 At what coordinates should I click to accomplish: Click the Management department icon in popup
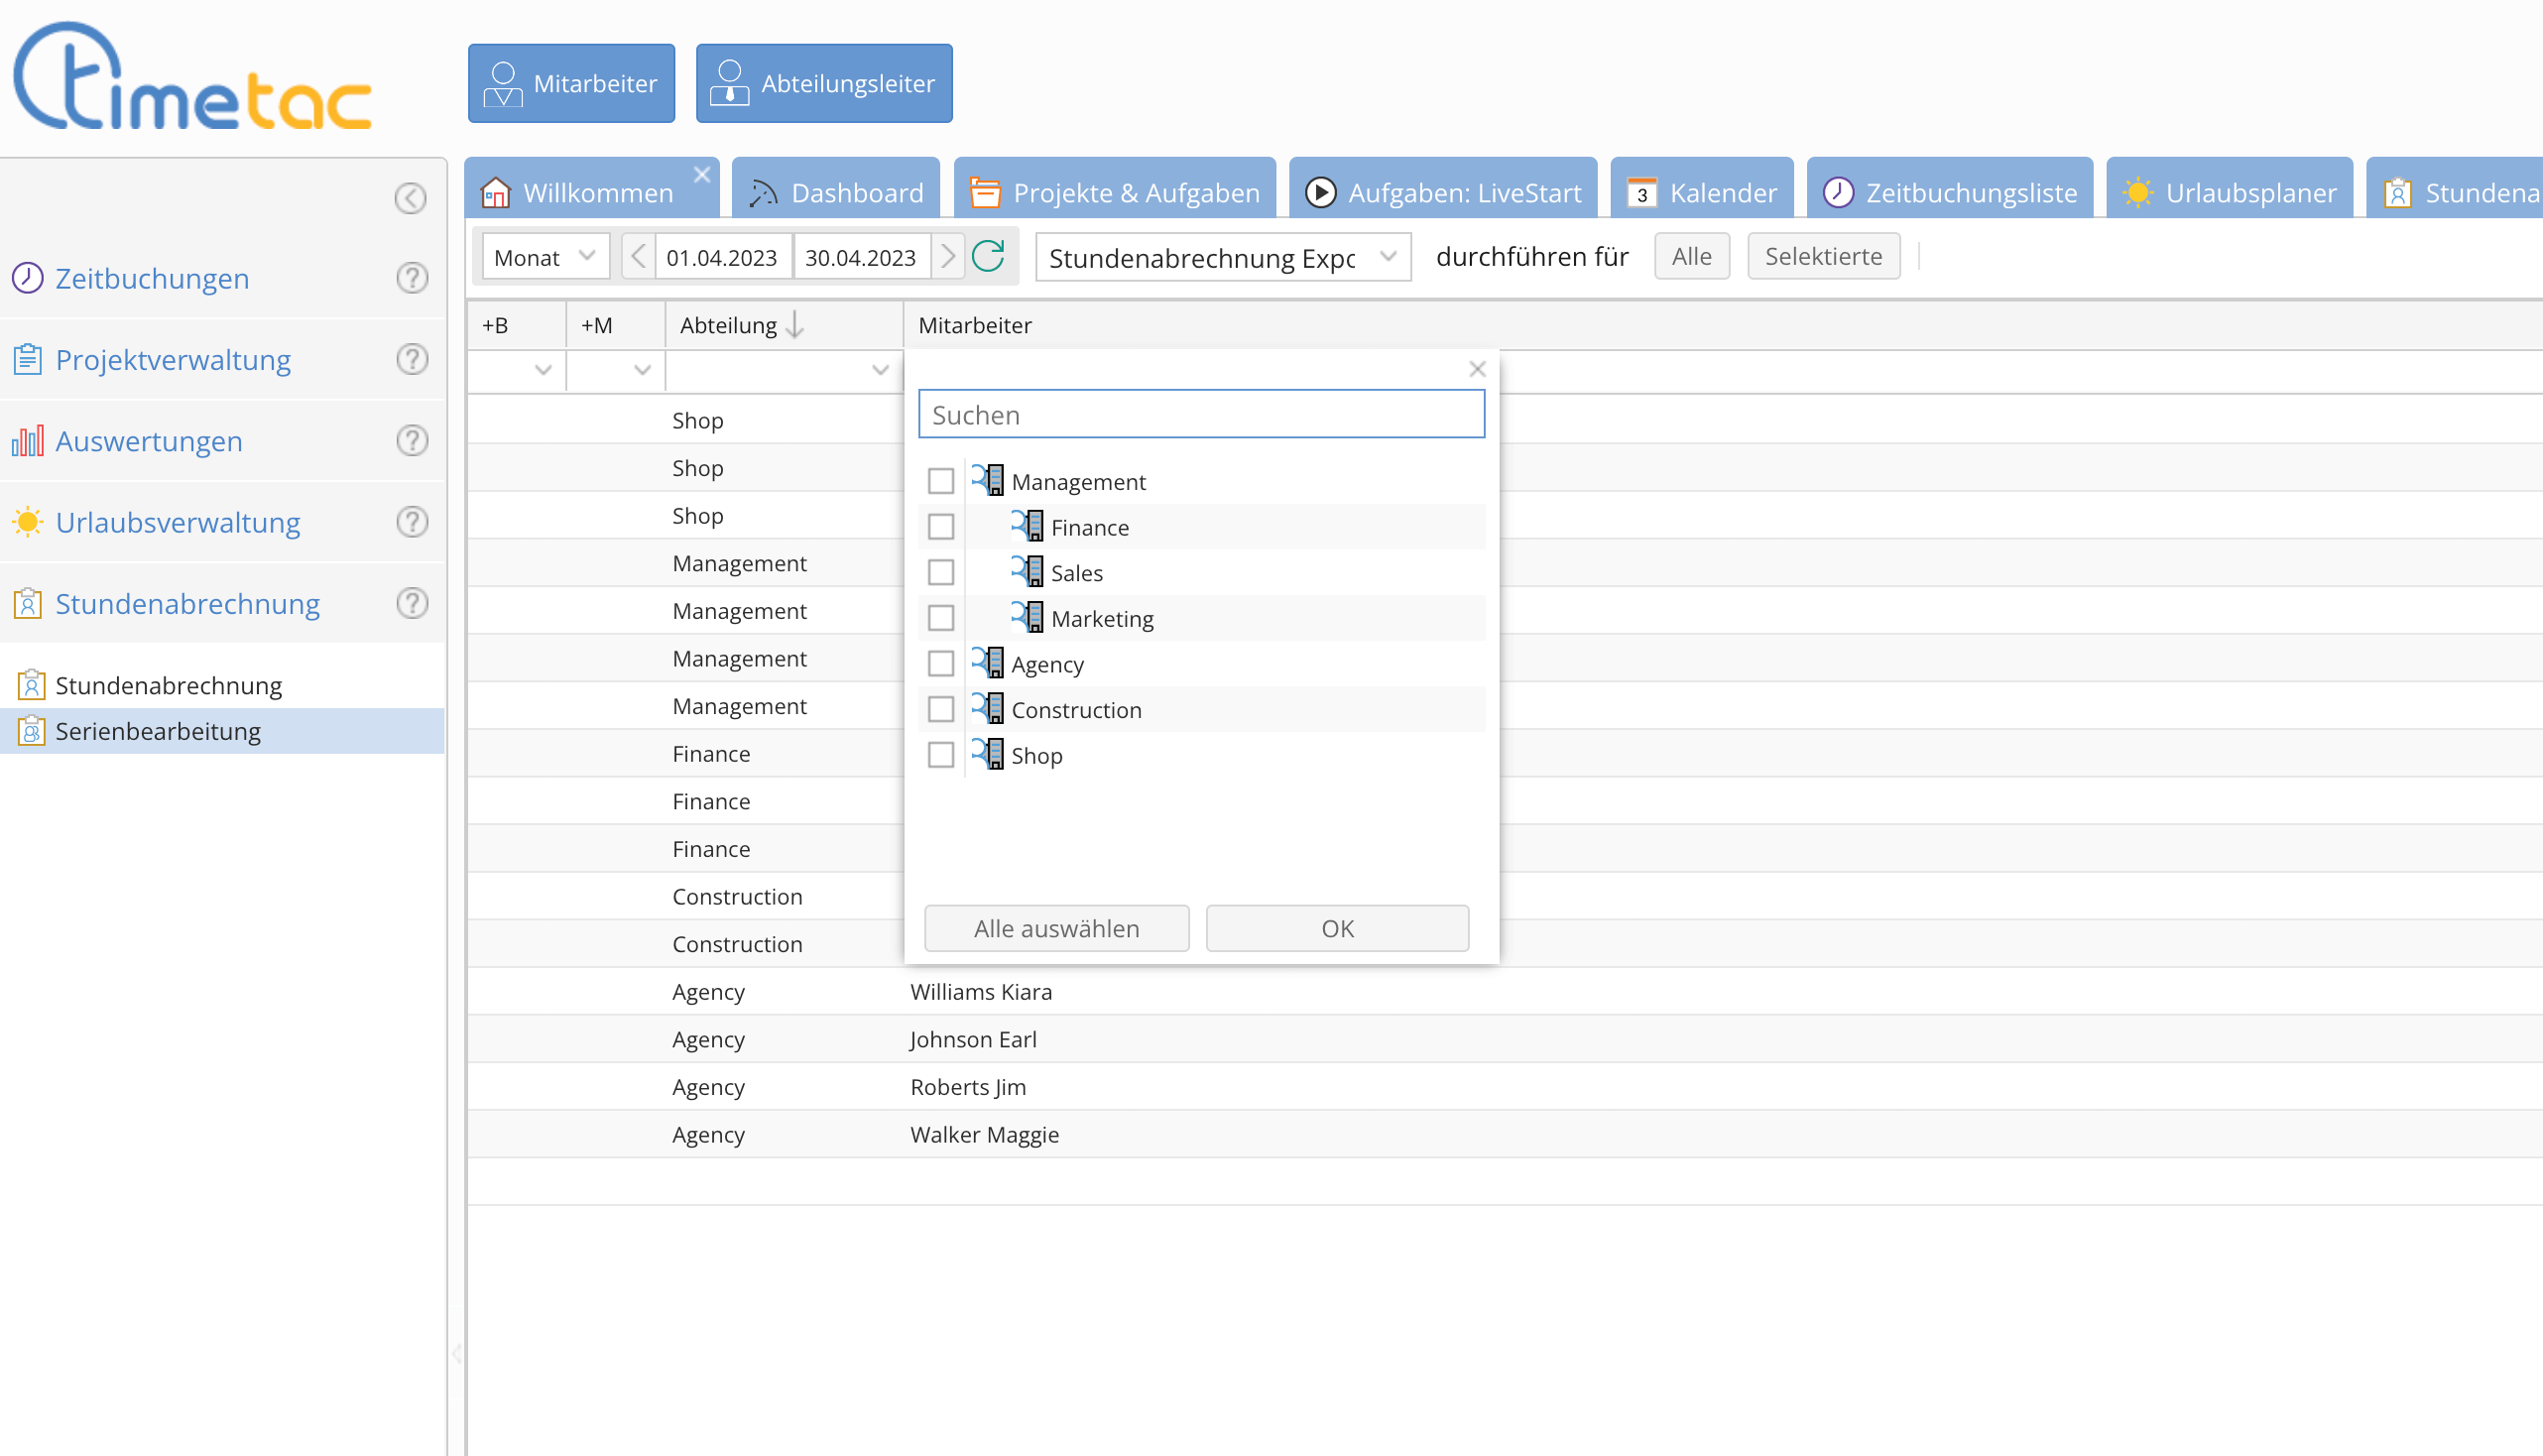(x=988, y=480)
